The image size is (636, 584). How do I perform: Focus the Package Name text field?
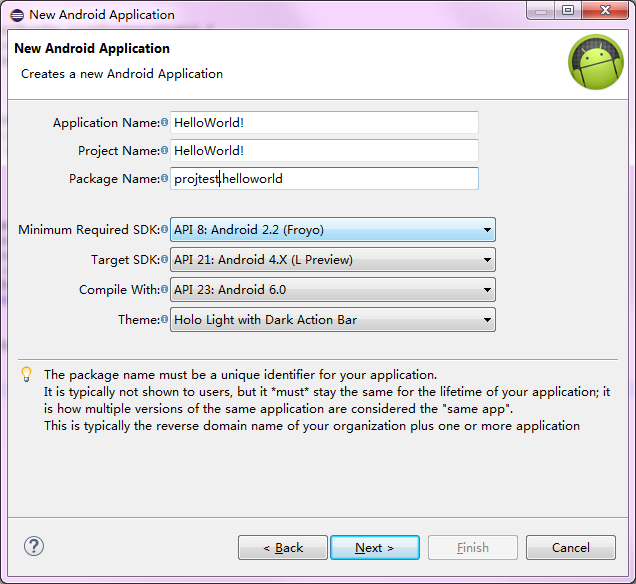pyautogui.click(x=324, y=178)
